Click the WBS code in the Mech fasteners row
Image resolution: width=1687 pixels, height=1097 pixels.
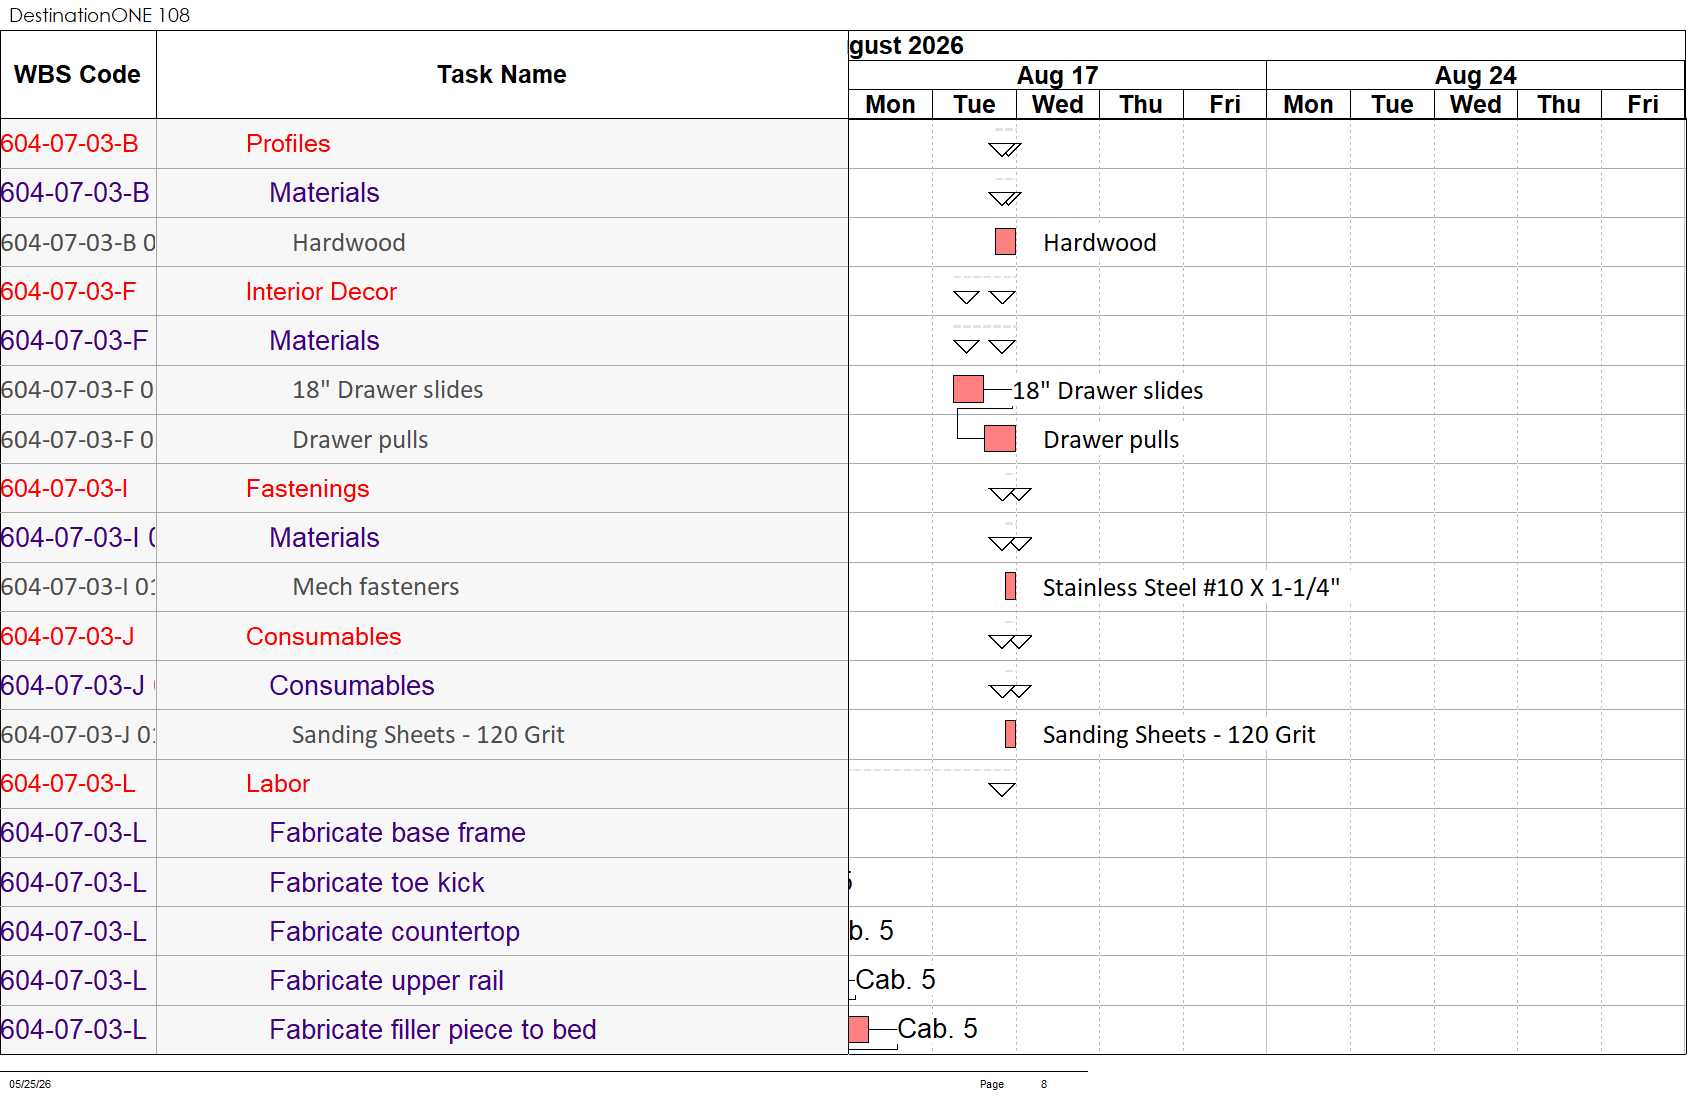click(78, 587)
